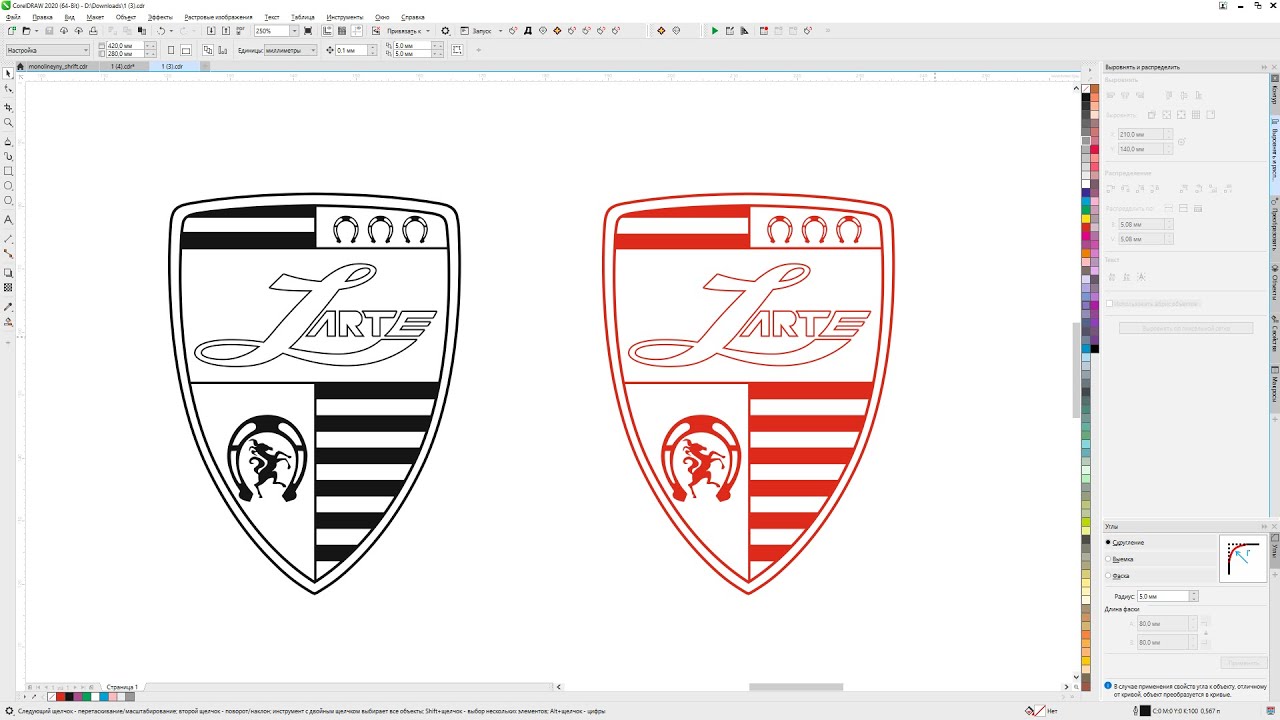Pick the yellow swatch in the color palette
Screen dimensions: 1280x720
1086,218
